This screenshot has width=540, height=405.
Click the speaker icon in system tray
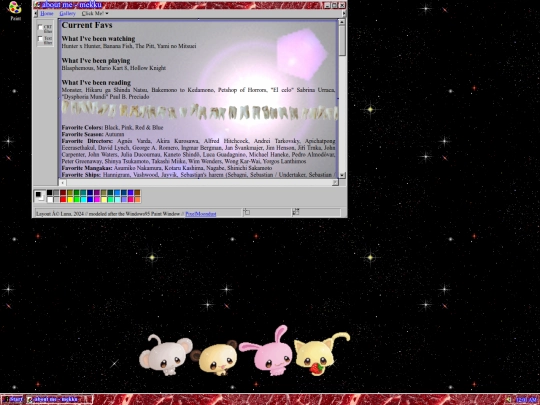509,399
